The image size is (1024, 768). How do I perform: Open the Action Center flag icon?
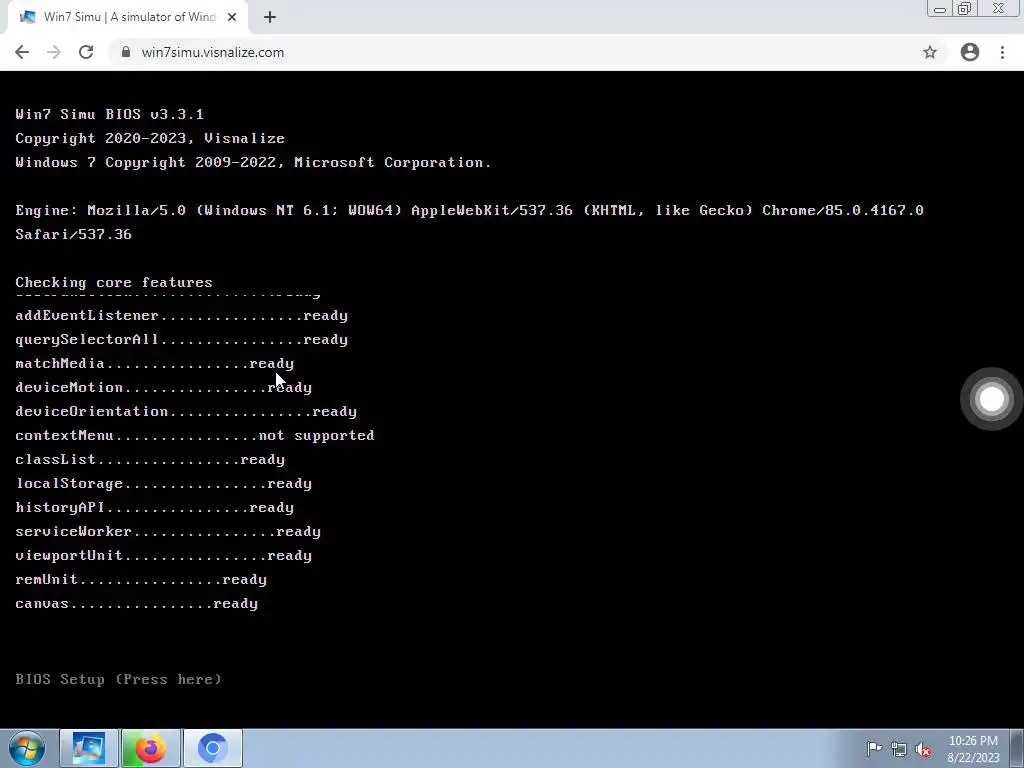point(874,749)
